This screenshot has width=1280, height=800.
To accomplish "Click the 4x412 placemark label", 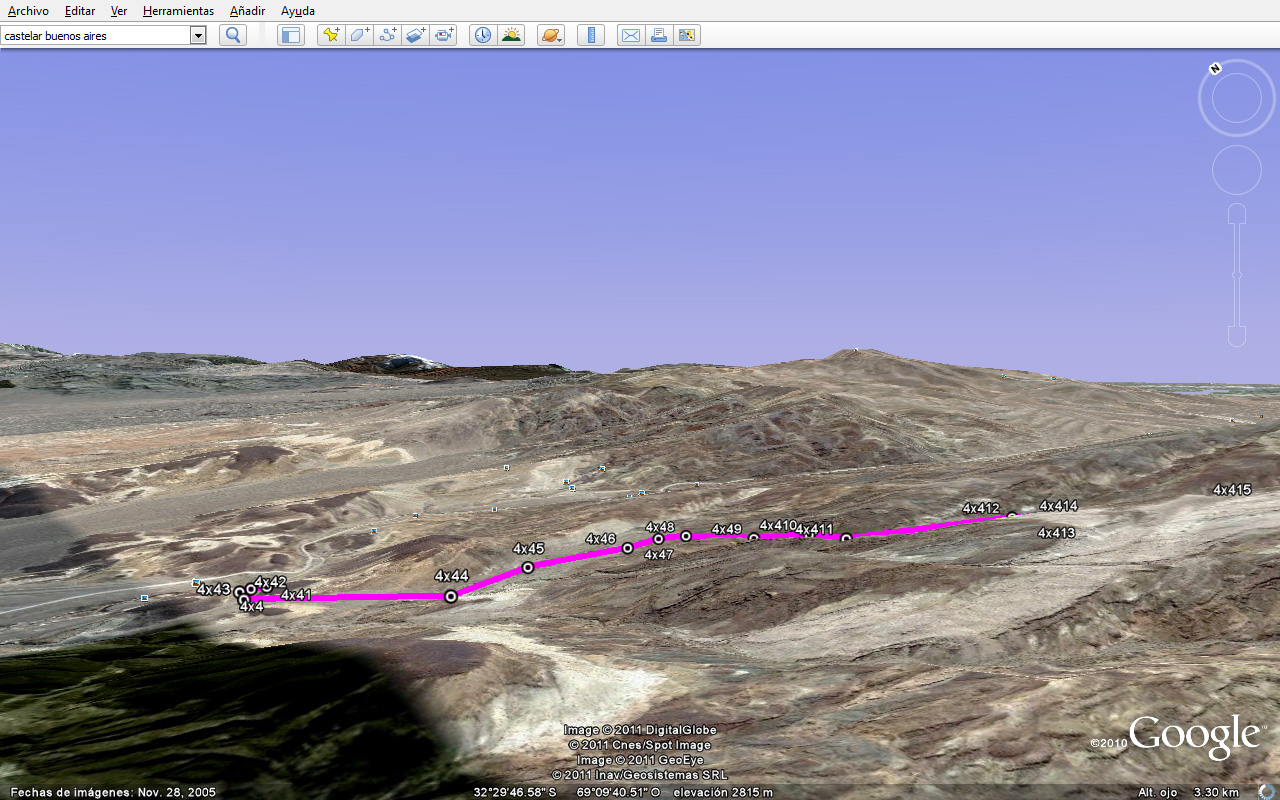I will coord(981,509).
